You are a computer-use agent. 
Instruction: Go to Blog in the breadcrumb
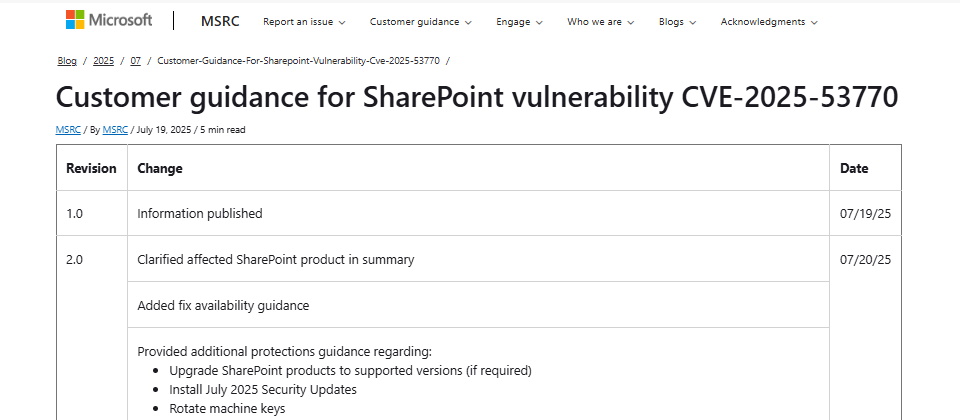click(67, 61)
